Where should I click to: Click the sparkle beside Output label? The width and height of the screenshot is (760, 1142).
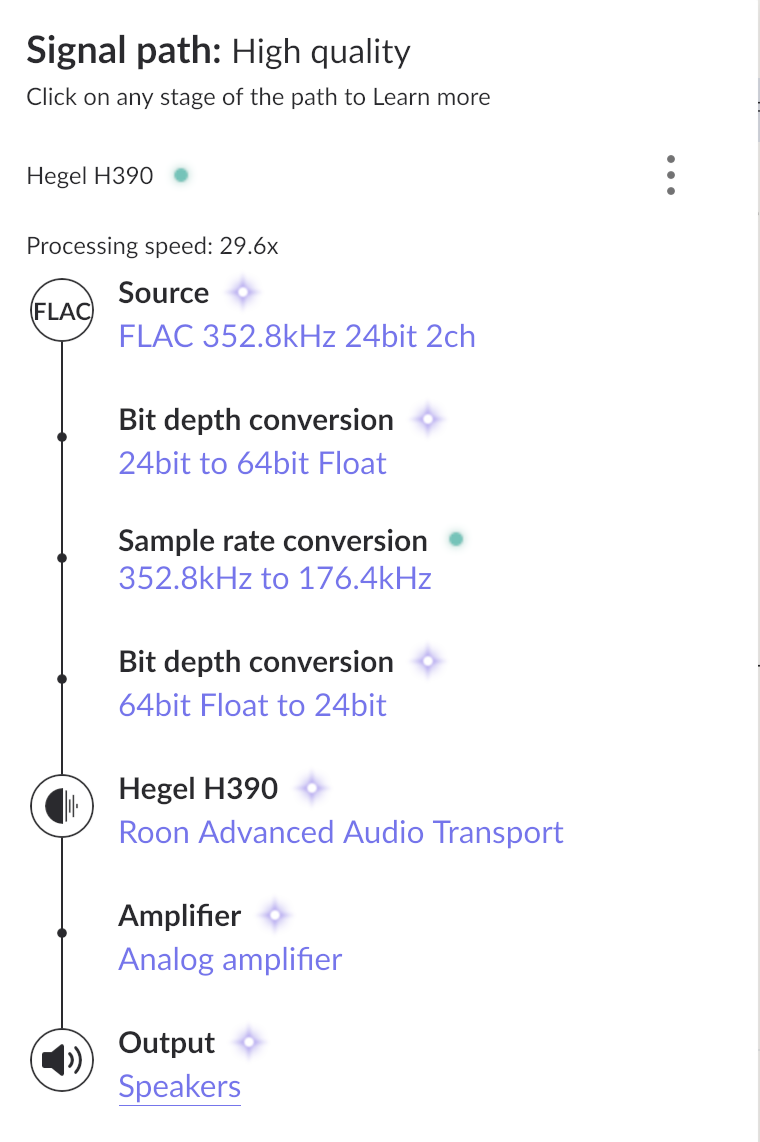coord(249,1043)
